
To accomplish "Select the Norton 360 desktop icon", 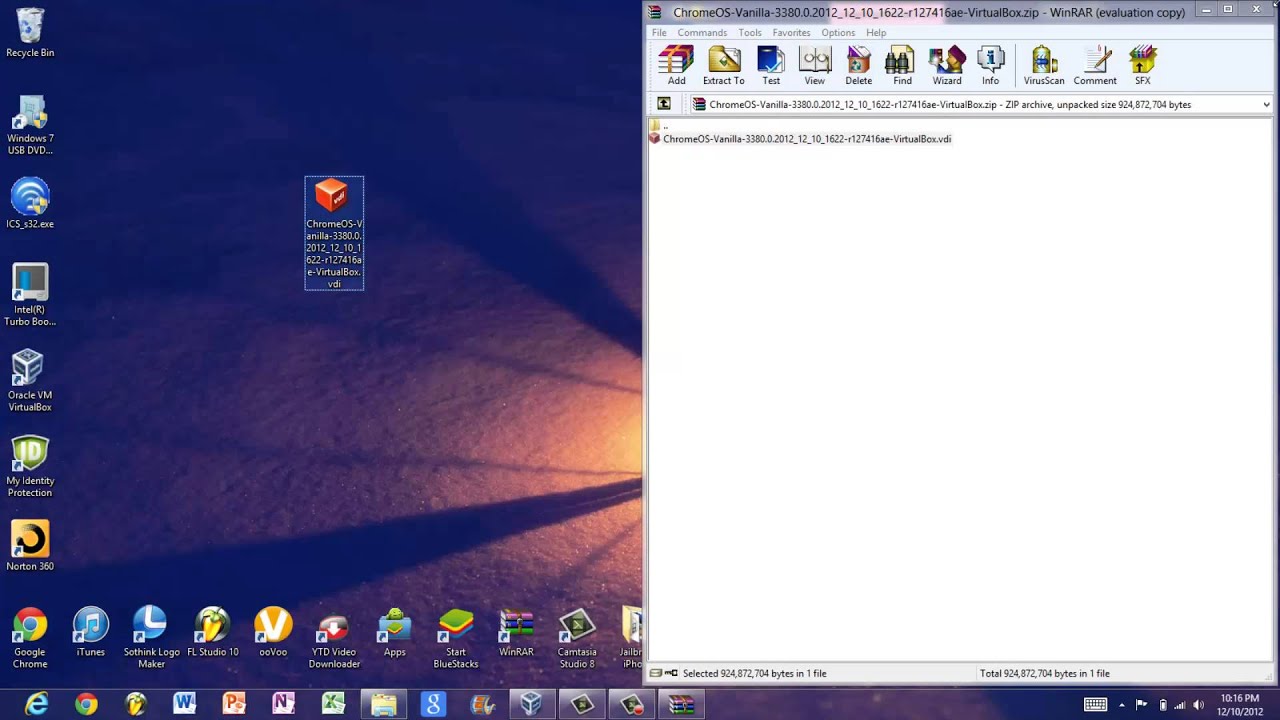I will coord(30,546).
